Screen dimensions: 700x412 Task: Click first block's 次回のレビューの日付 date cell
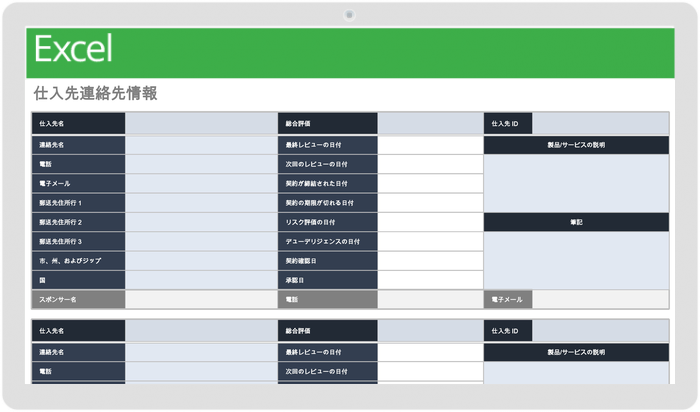pyautogui.click(x=430, y=164)
